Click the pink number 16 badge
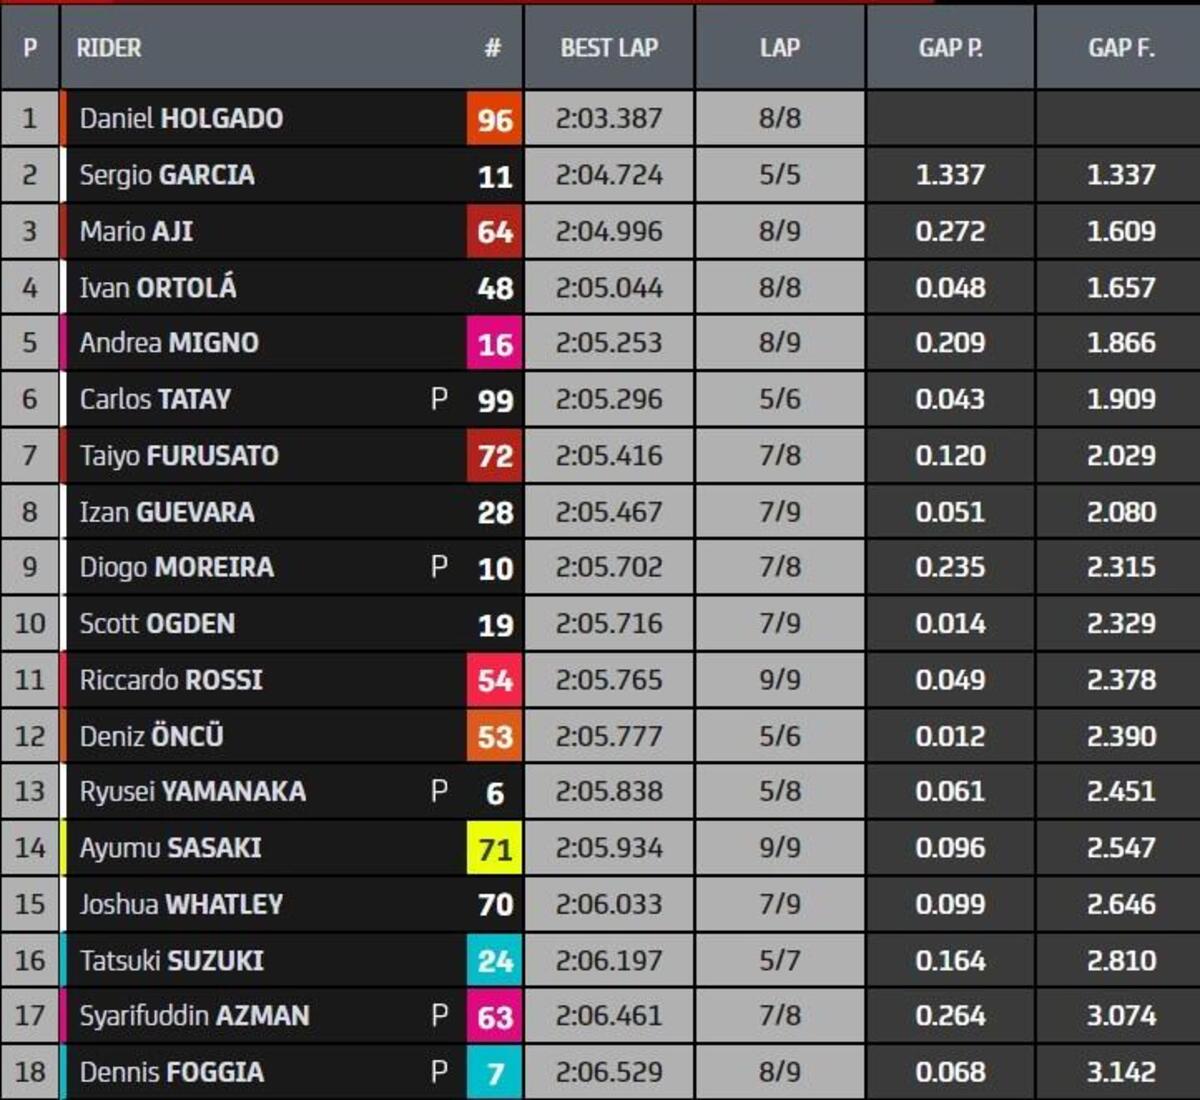 [x=494, y=344]
